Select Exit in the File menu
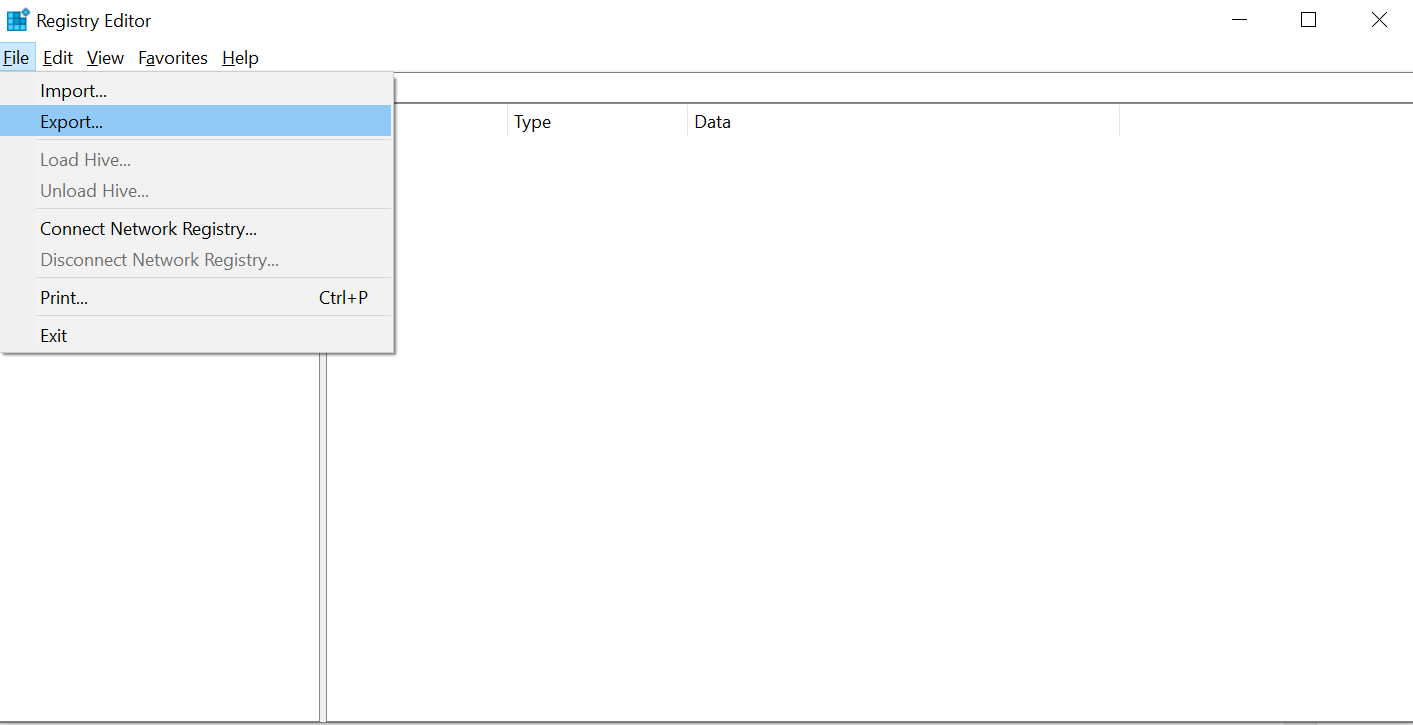 pos(197,336)
